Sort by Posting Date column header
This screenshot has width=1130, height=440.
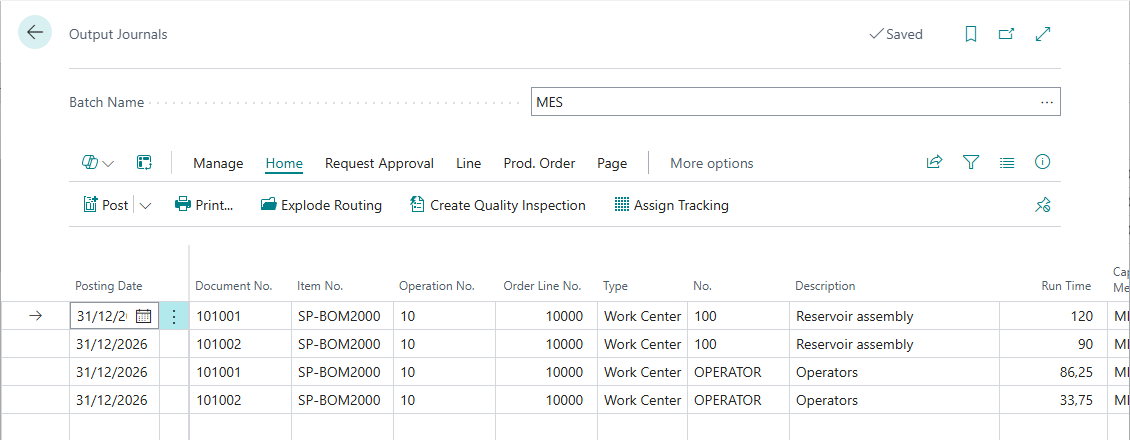[x=109, y=286]
